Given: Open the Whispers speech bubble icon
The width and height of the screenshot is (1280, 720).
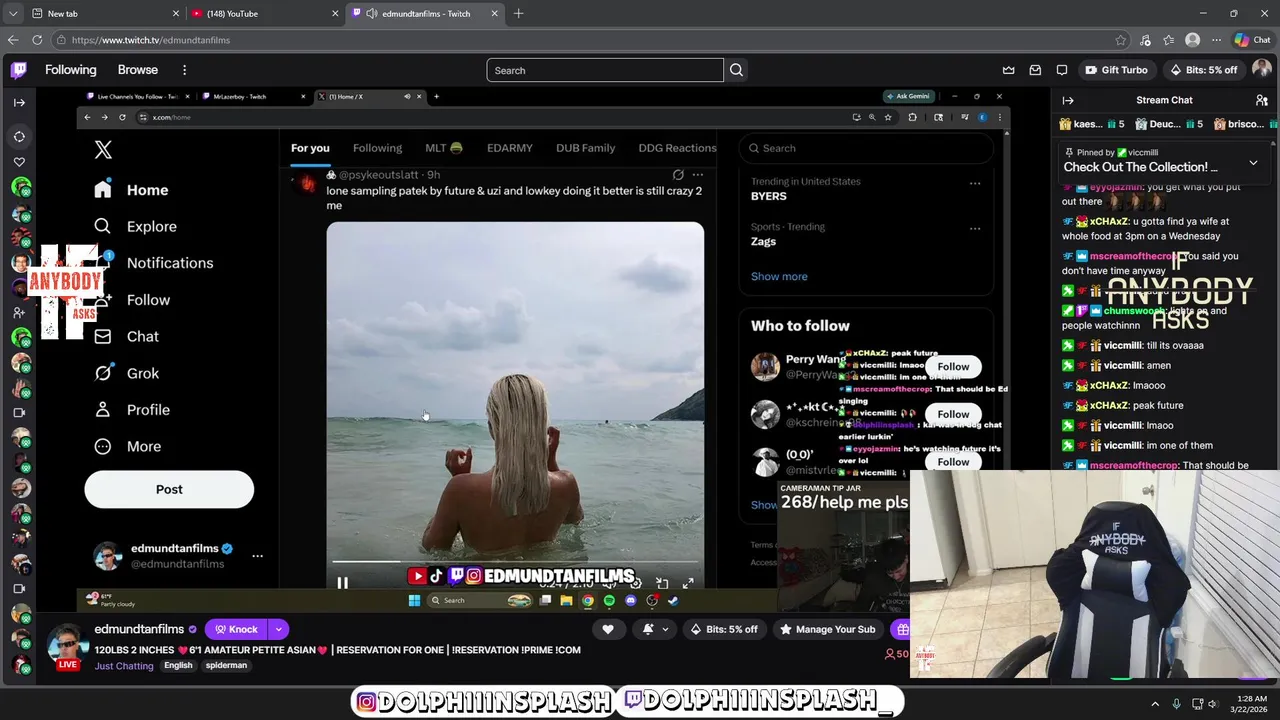Looking at the screenshot, I should coord(1062,70).
